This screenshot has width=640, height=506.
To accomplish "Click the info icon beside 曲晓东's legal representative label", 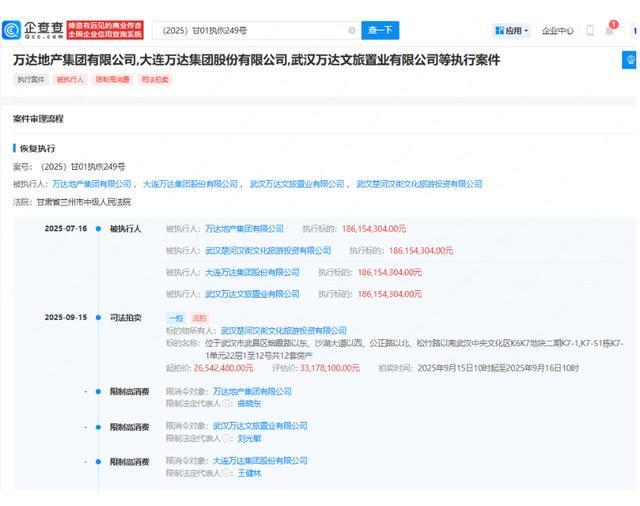I will 225,403.
